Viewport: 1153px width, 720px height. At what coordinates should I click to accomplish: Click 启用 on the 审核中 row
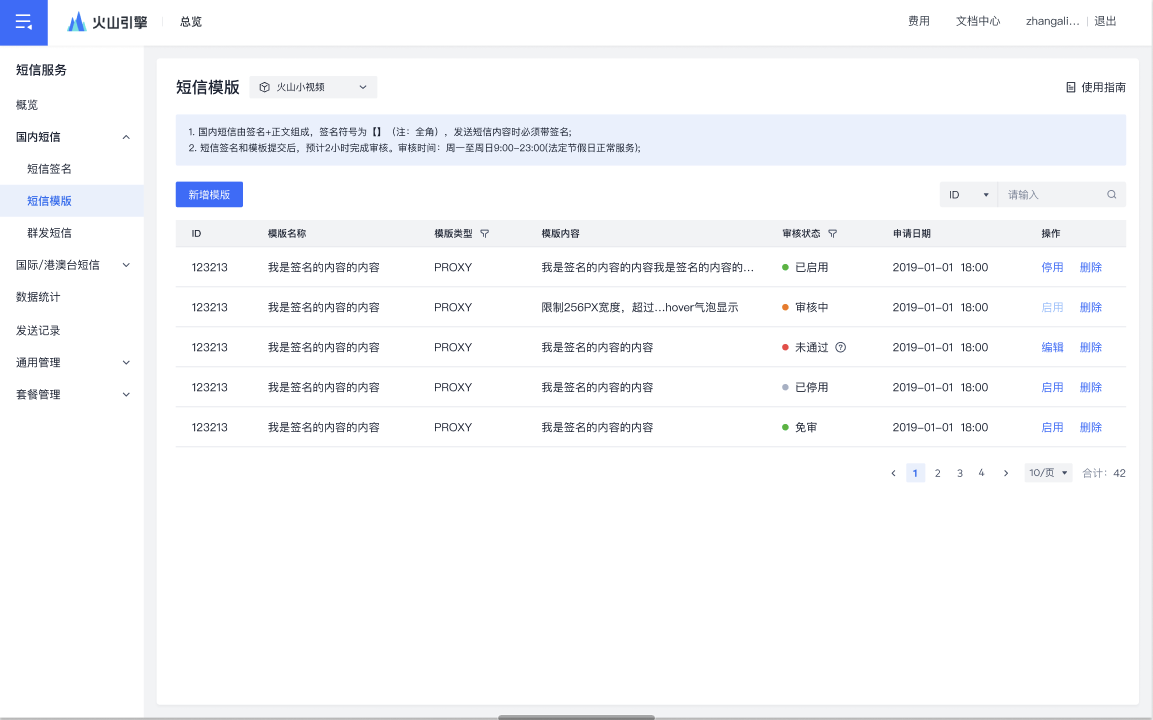1052,307
